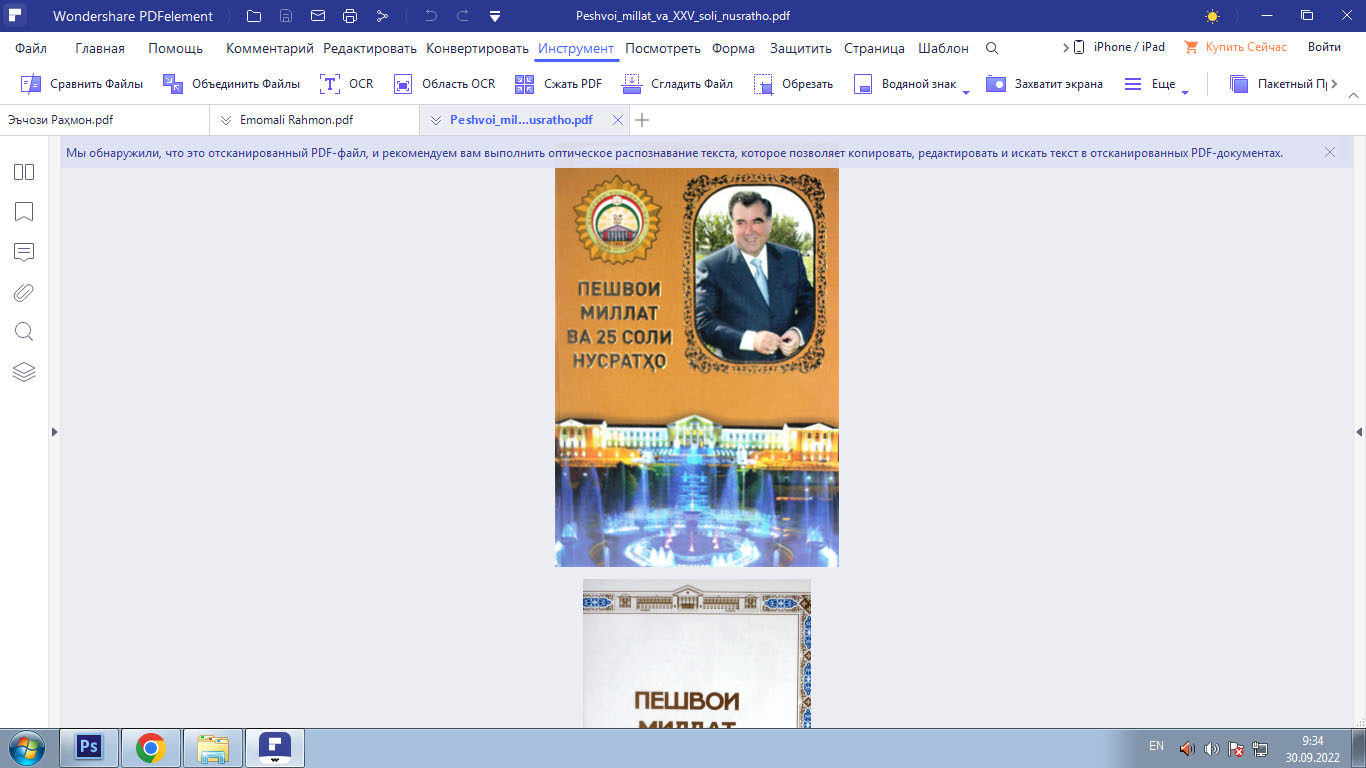Screen dimensions: 1366x768
Task: Click the Compare Files (Сравнить Файлы) icon
Action: (x=32, y=84)
